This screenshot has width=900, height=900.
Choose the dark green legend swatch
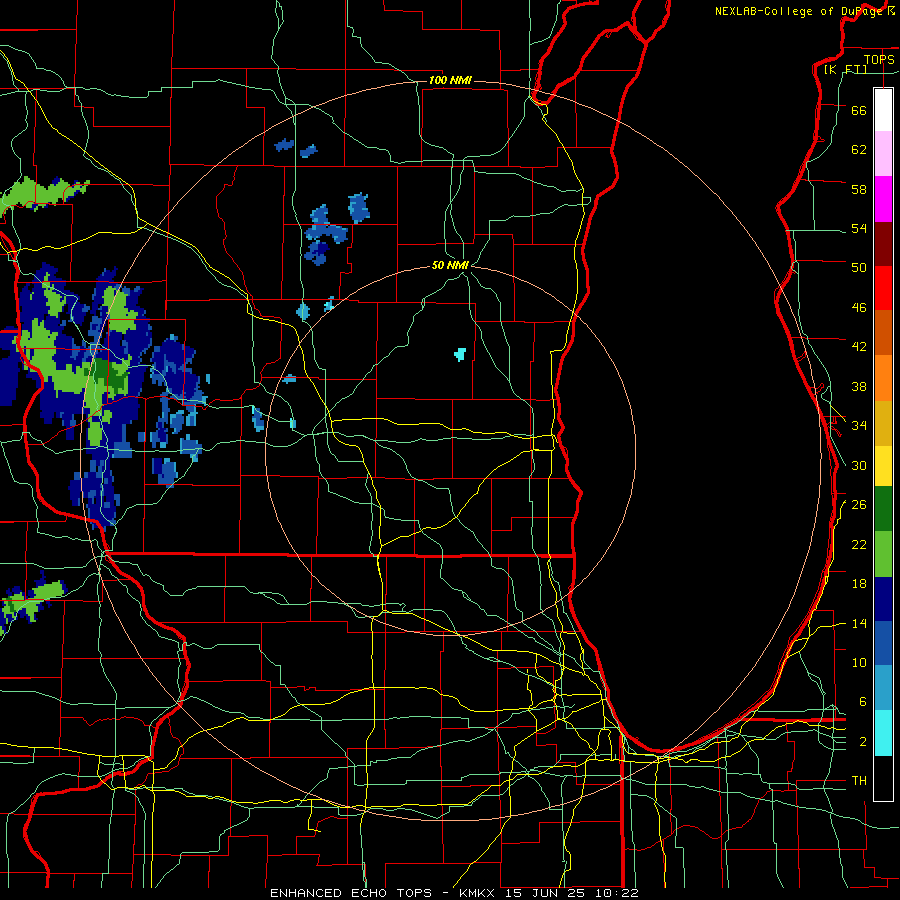[883, 509]
